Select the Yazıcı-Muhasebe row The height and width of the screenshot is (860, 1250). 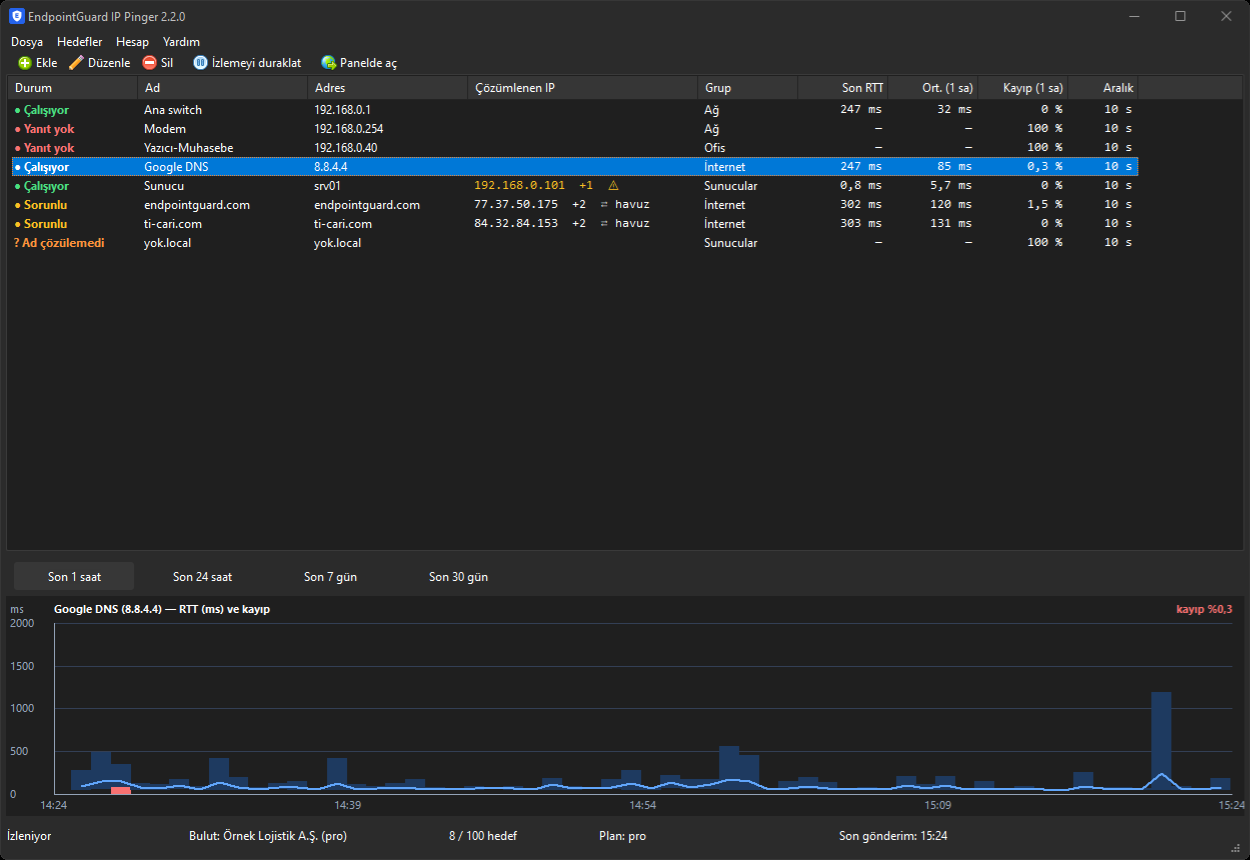tap(573, 148)
